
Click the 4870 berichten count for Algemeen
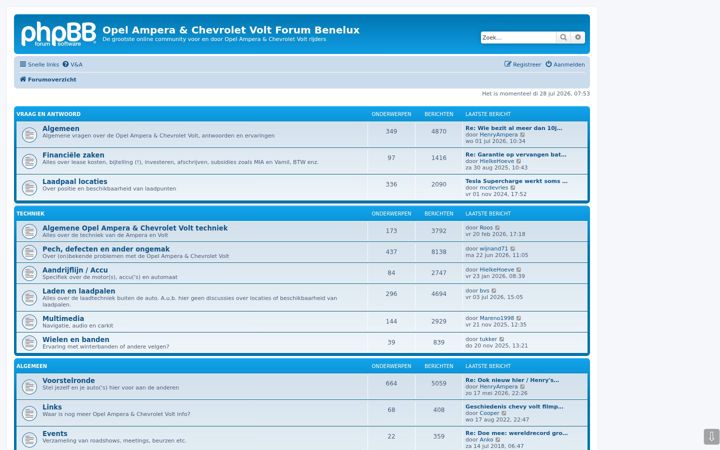tap(439, 132)
